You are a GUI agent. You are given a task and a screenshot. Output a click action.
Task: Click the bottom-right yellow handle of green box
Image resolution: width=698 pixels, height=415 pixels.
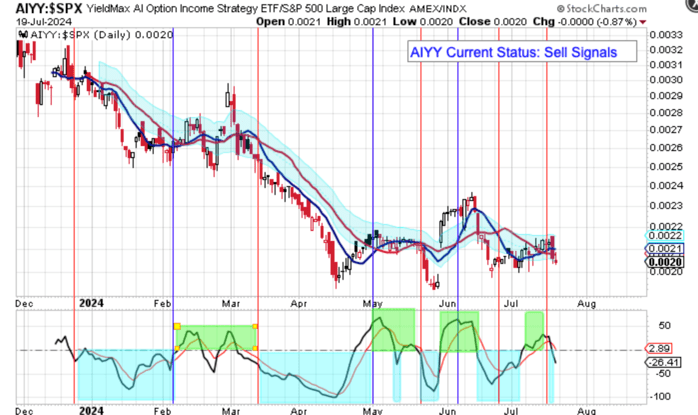[x=256, y=349]
